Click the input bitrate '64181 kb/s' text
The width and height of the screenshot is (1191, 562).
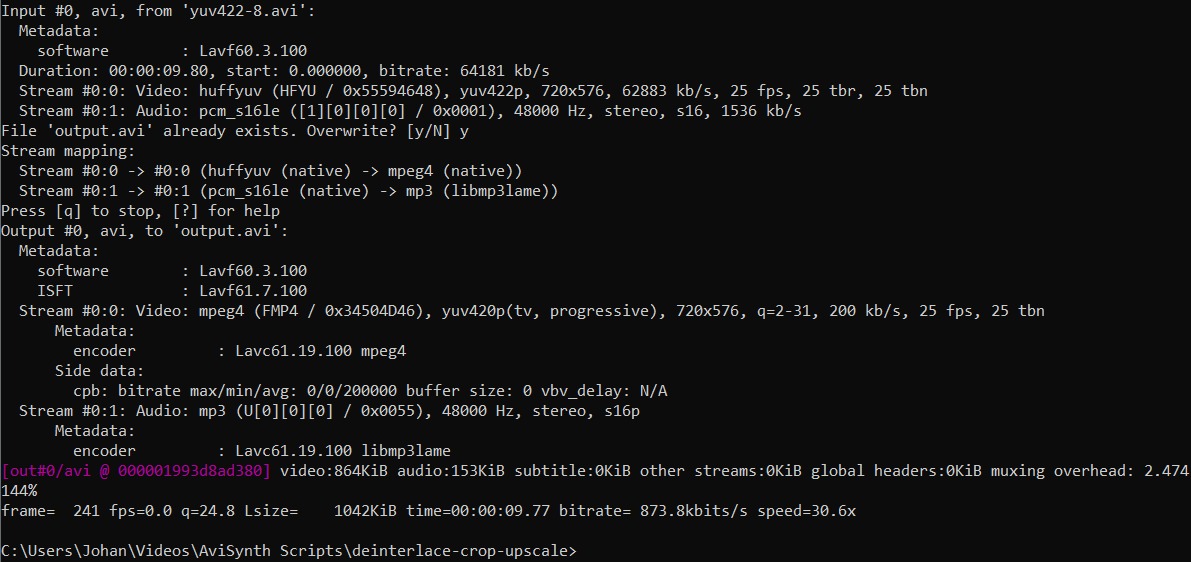tap(505, 71)
